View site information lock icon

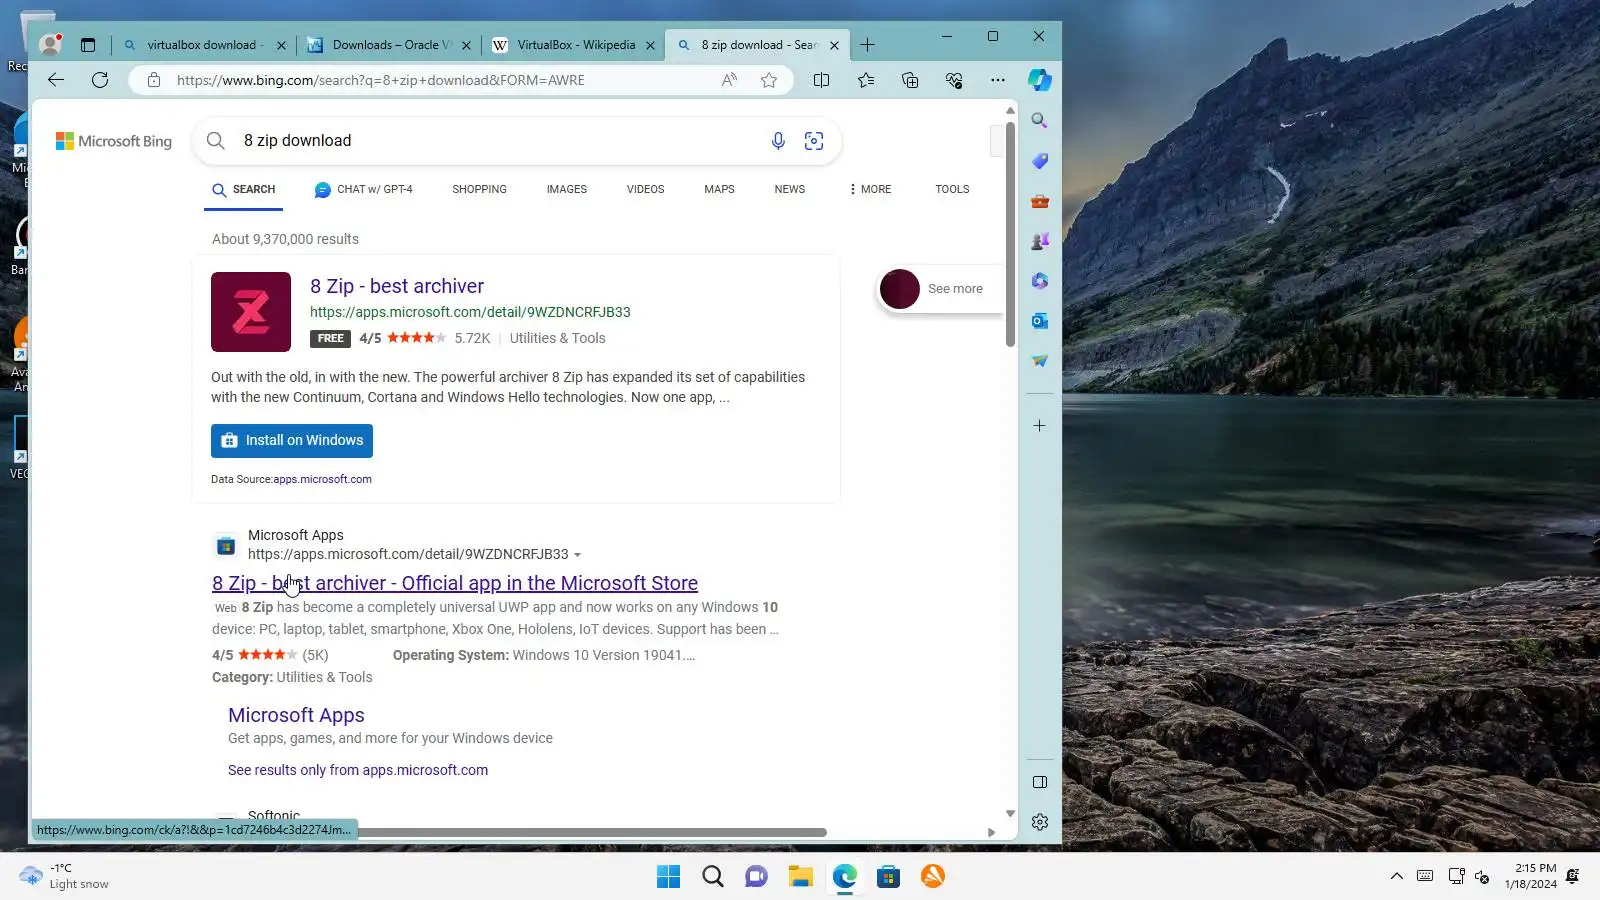pyautogui.click(x=154, y=80)
